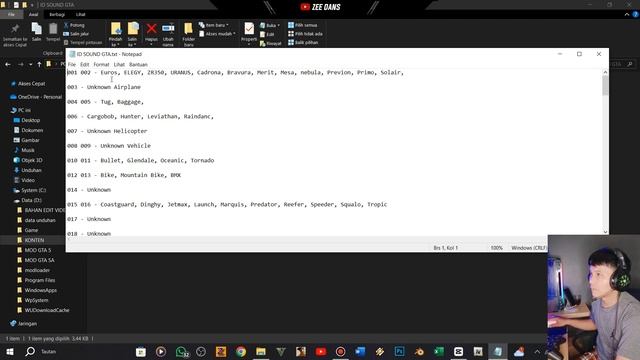Select the modloader folder in sidebar

coord(33,270)
